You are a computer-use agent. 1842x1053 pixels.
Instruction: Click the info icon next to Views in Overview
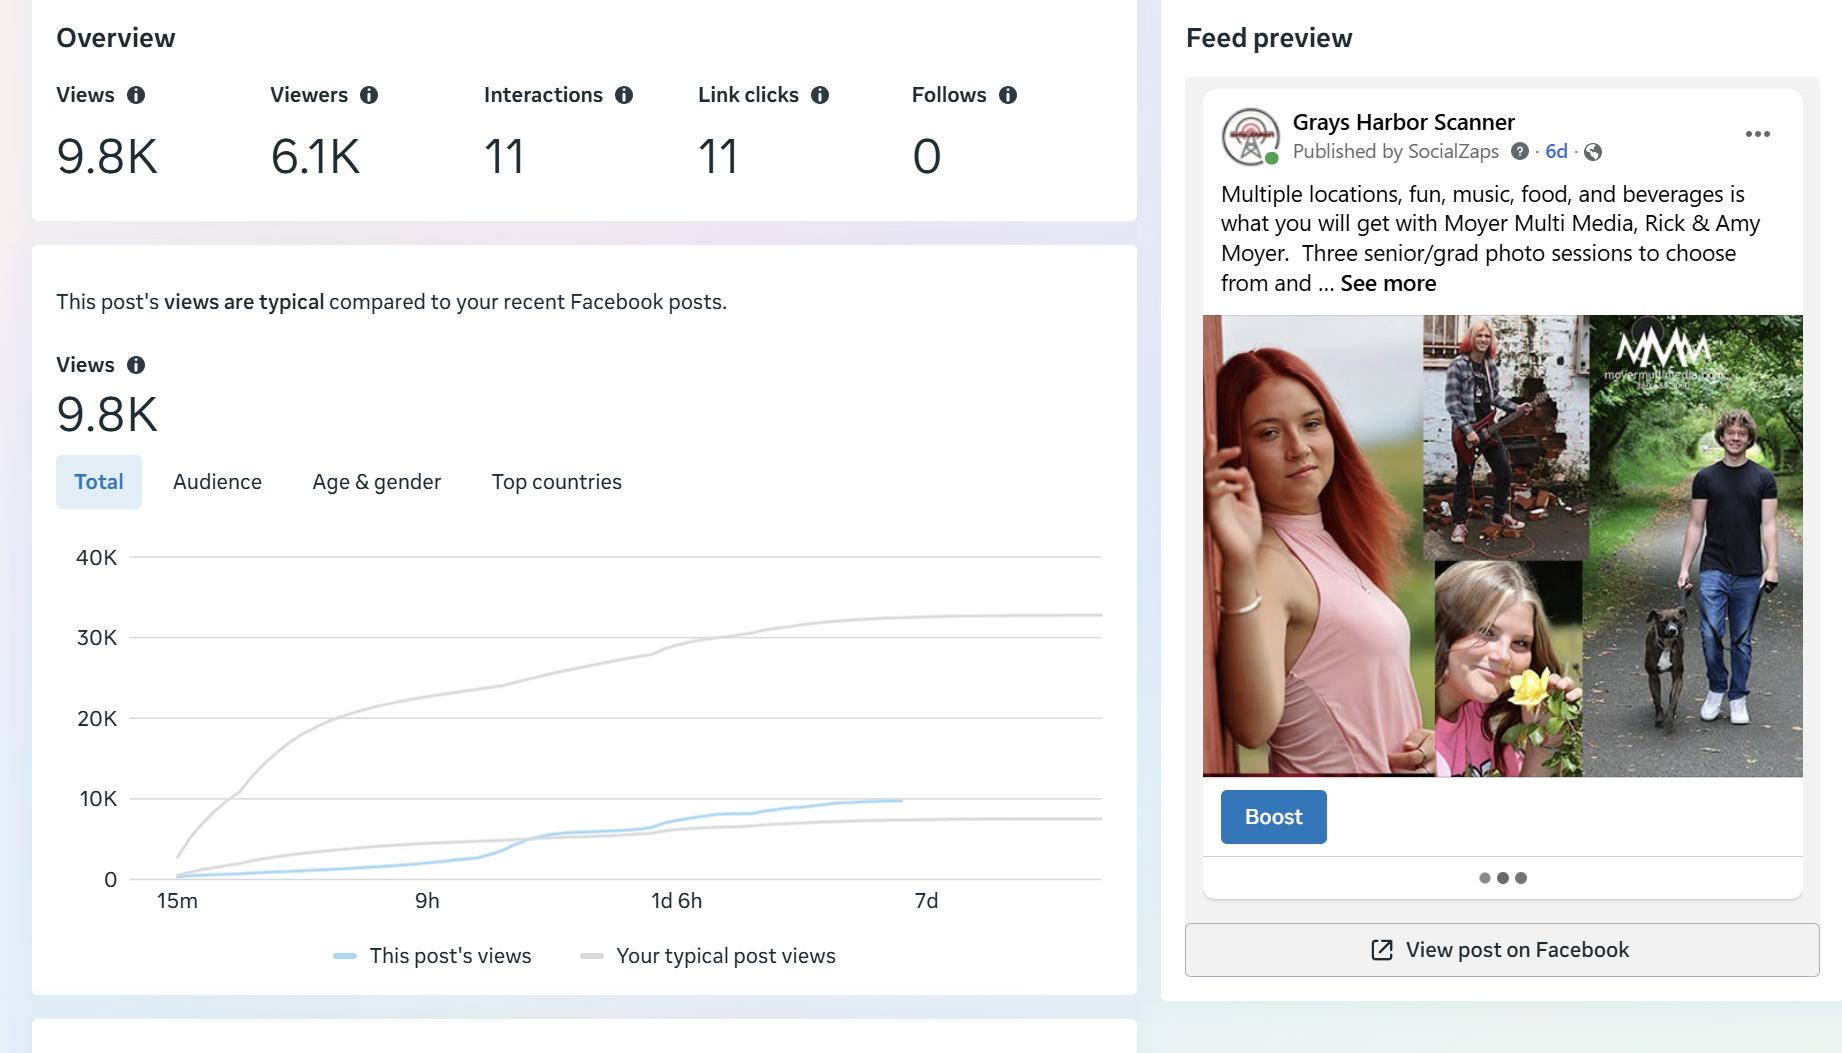[136, 95]
